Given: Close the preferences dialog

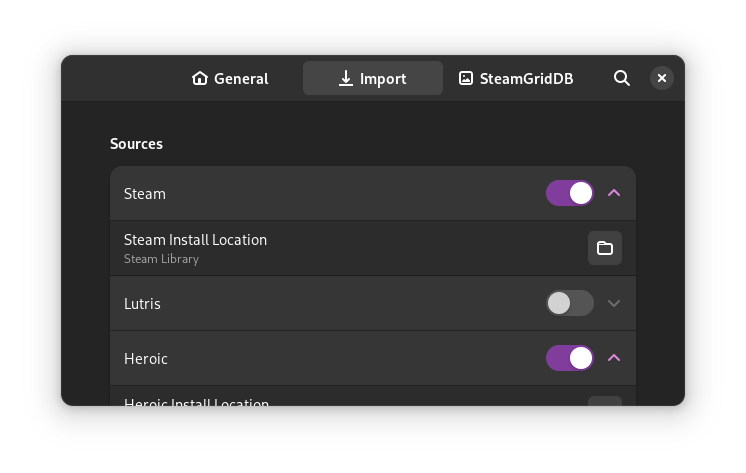Looking at the screenshot, I should tap(661, 78).
